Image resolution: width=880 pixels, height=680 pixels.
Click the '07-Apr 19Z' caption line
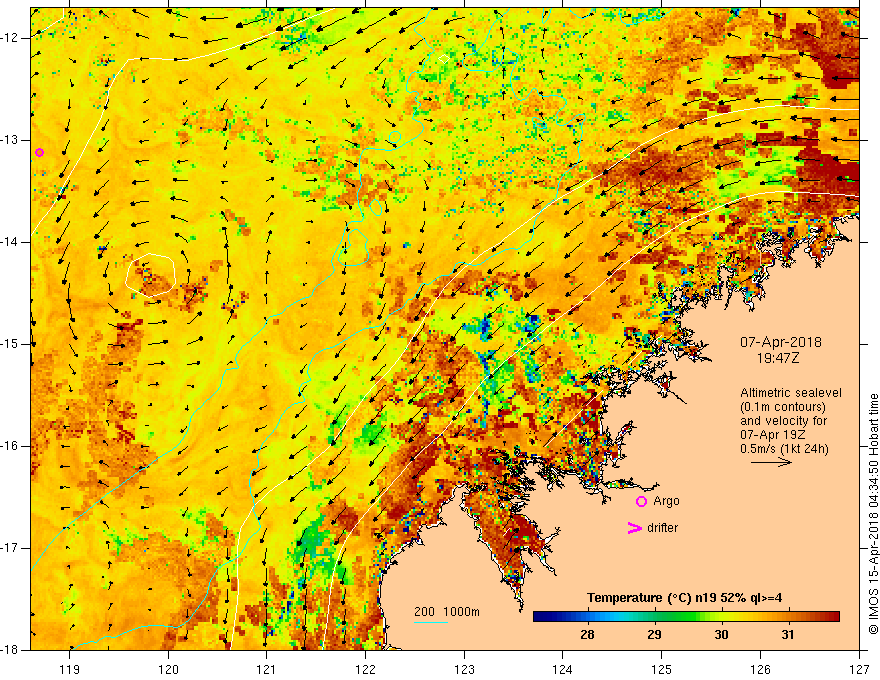click(770, 435)
